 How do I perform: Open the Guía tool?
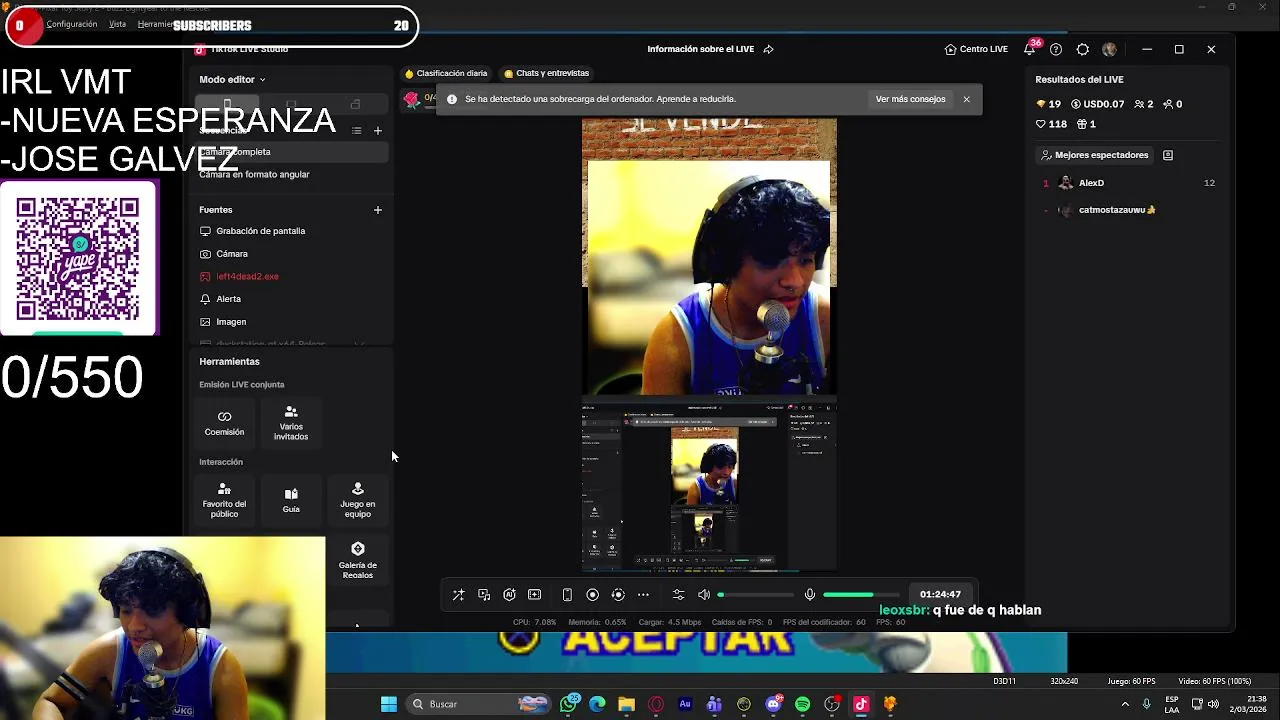291,500
